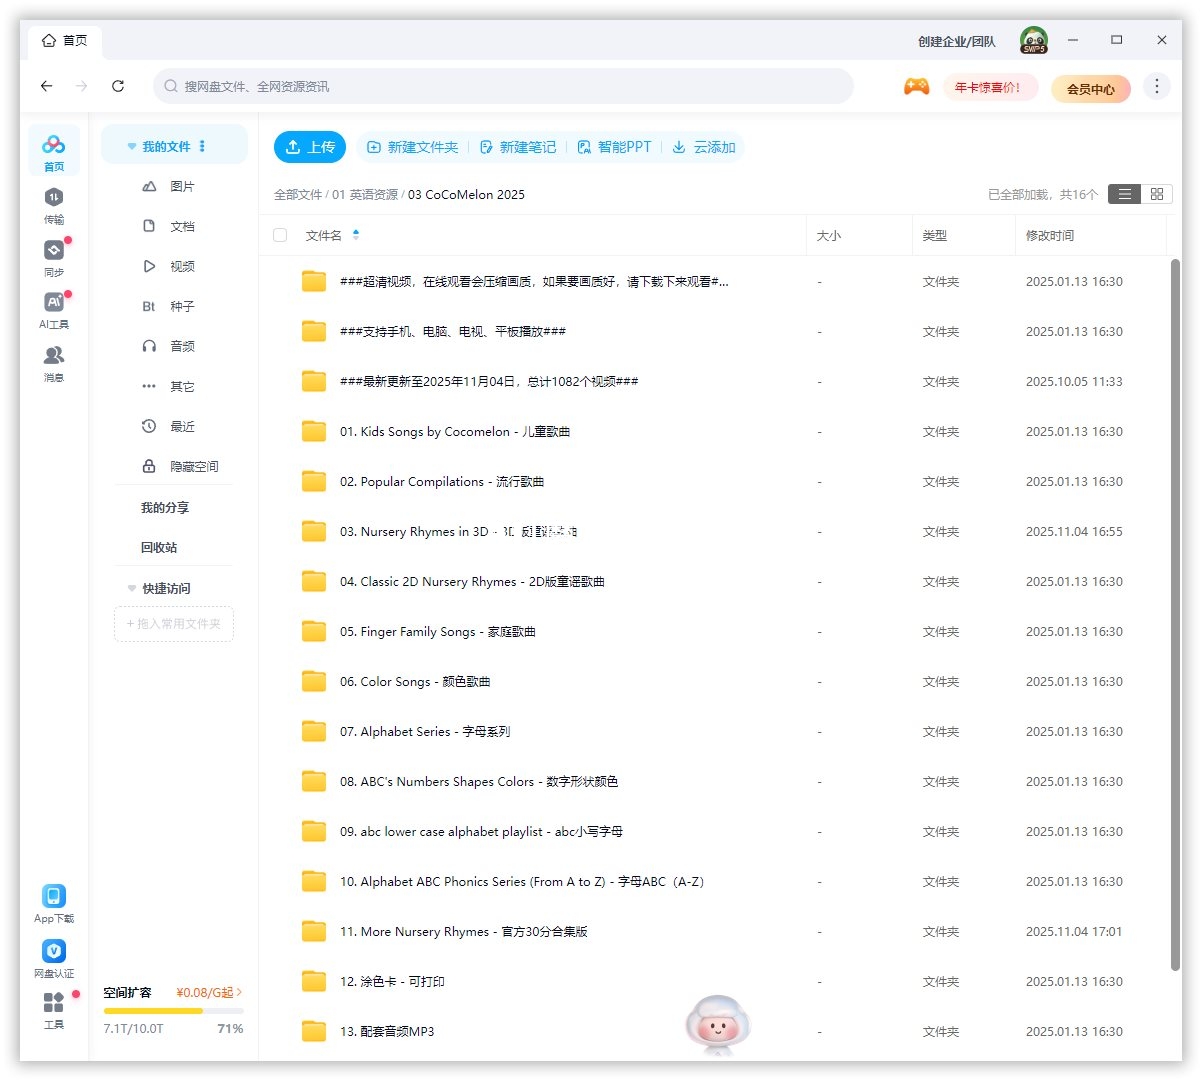Screen dimensions: 1202x1081
Task: Enable list view with the list toggle
Action: 1124,194
